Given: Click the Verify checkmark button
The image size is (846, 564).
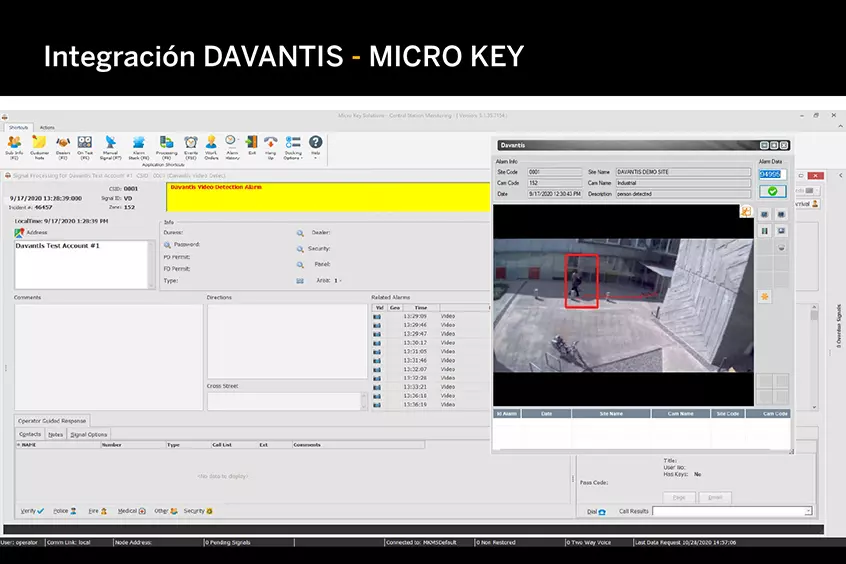Looking at the screenshot, I should 32,511.
